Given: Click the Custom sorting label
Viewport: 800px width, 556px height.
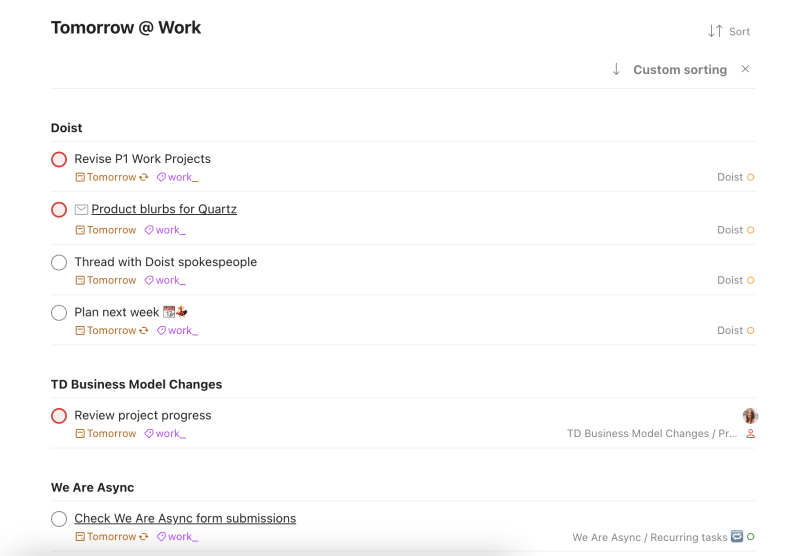Looking at the screenshot, I should [680, 69].
